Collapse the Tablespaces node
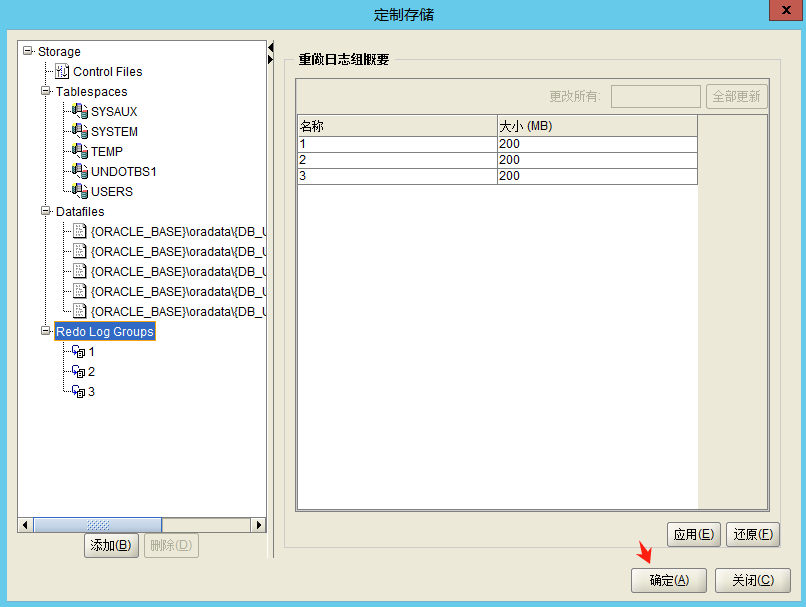 tap(46, 91)
